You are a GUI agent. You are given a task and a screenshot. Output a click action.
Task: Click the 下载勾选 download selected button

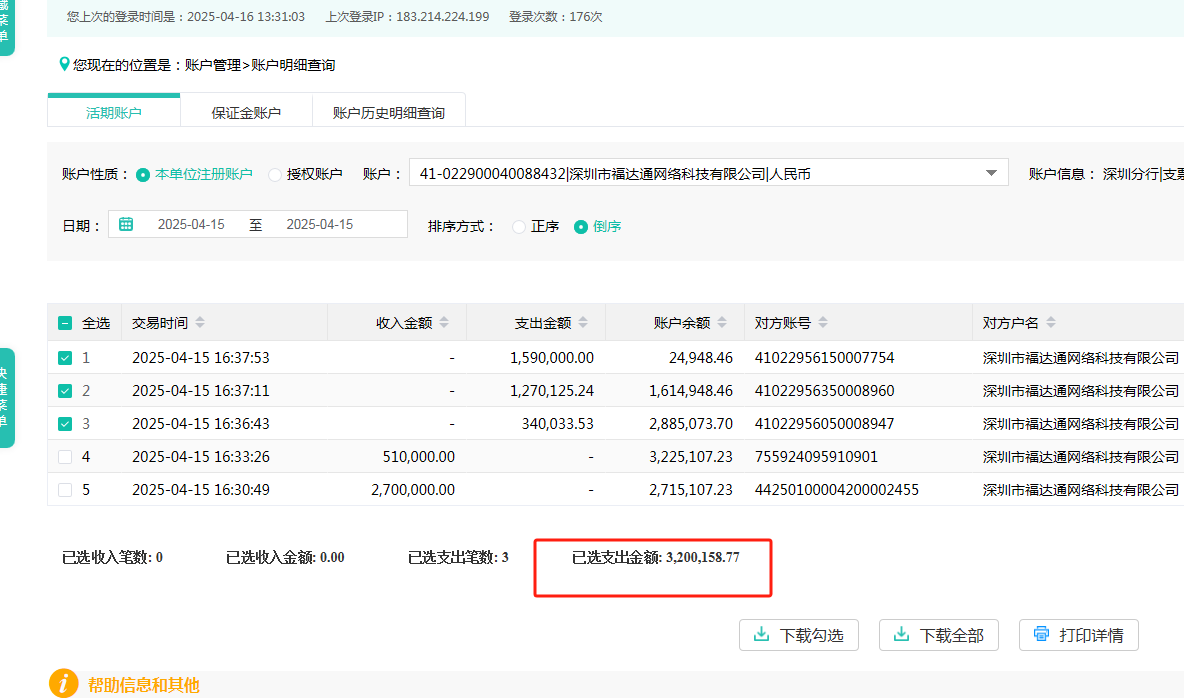pyautogui.click(x=798, y=635)
